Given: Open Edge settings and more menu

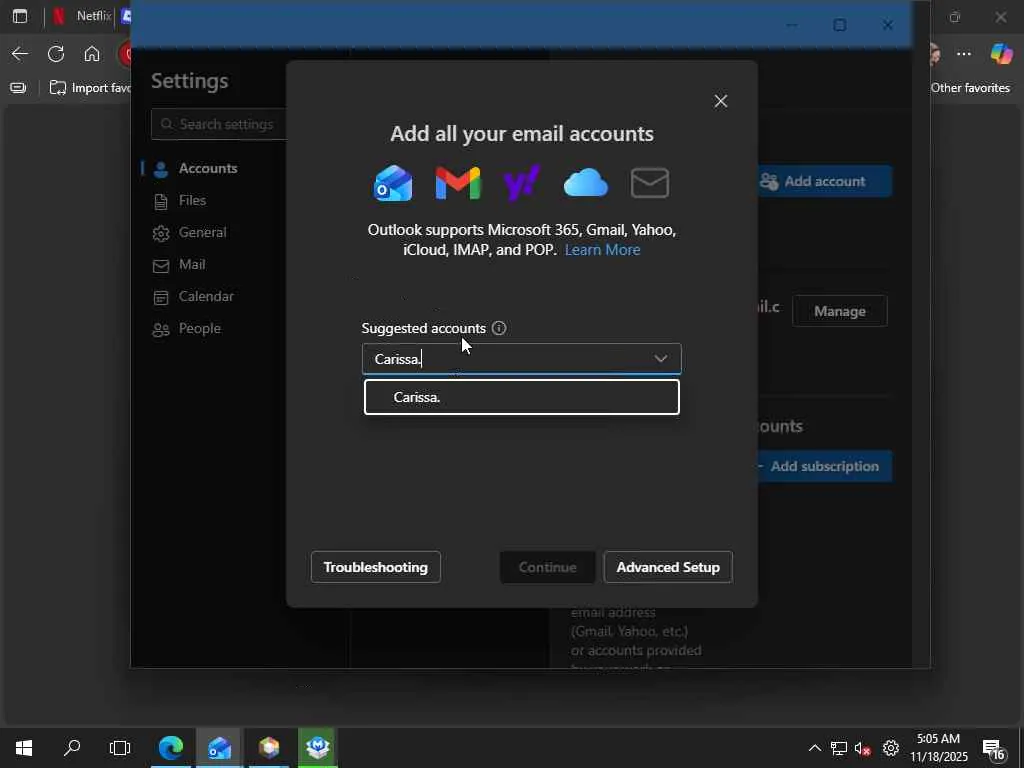Looking at the screenshot, I should pos(964,54).
